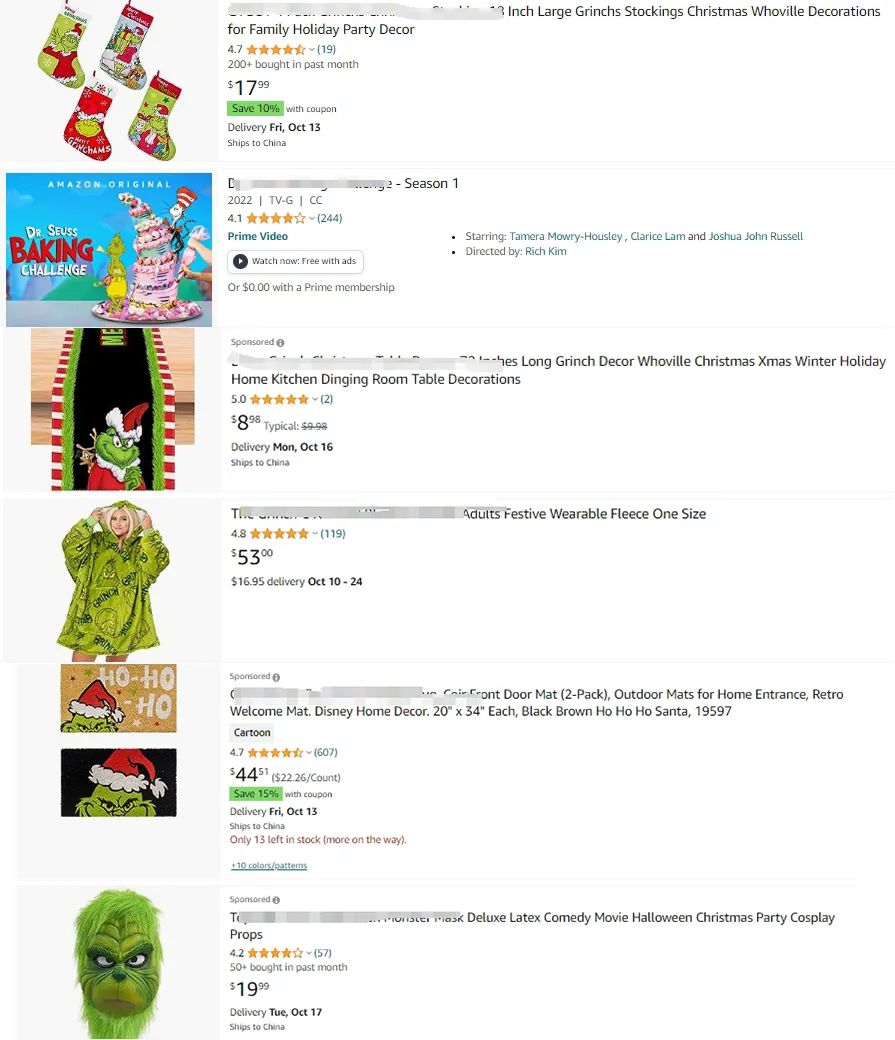Click director Rich Kim link
Screen dimensions: 895x1040
(x=545, y=251)
